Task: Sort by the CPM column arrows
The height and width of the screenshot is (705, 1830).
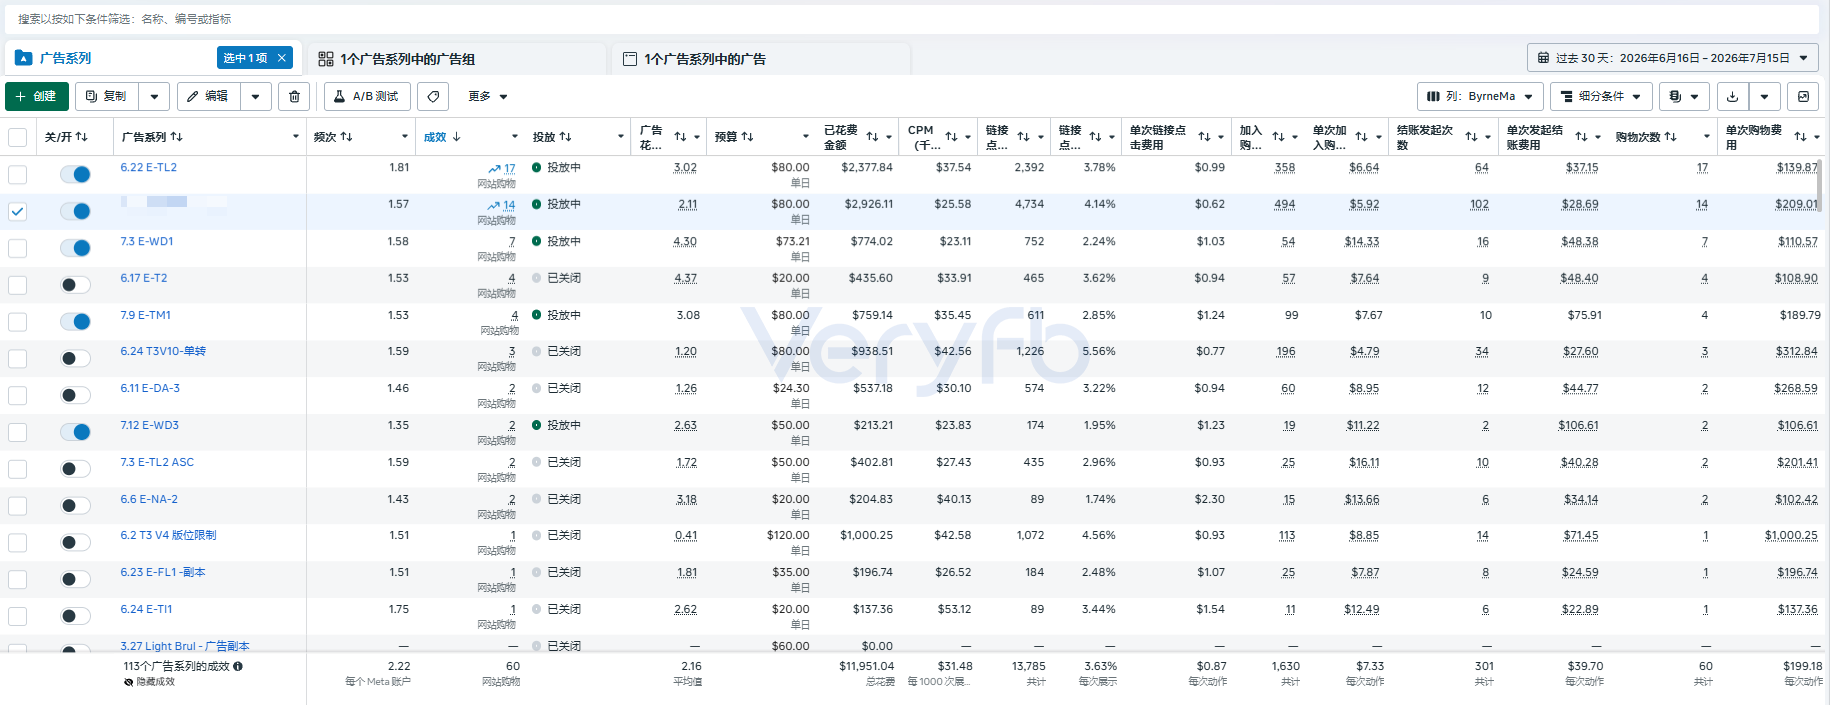Action: [x=951, y=137]
